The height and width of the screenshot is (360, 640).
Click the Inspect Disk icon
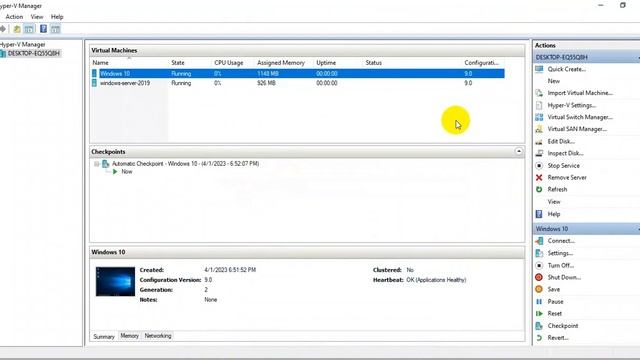539,153
